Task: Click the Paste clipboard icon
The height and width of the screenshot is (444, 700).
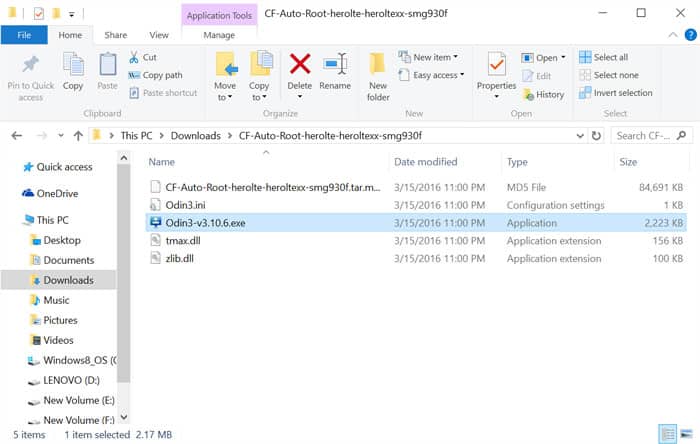Action: [x=108, y=65]
